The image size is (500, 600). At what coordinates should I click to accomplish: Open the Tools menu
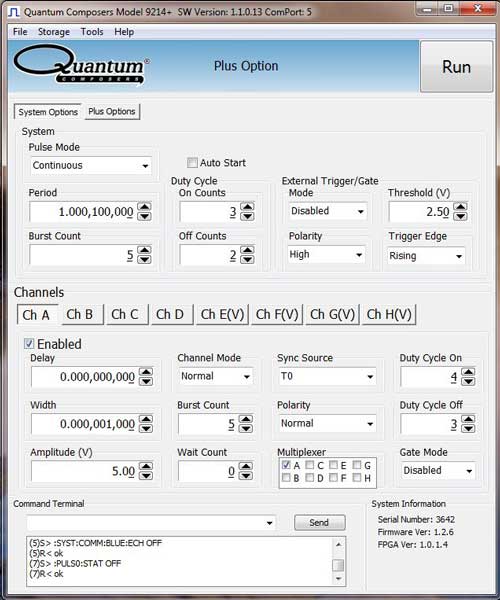(92, 32)
